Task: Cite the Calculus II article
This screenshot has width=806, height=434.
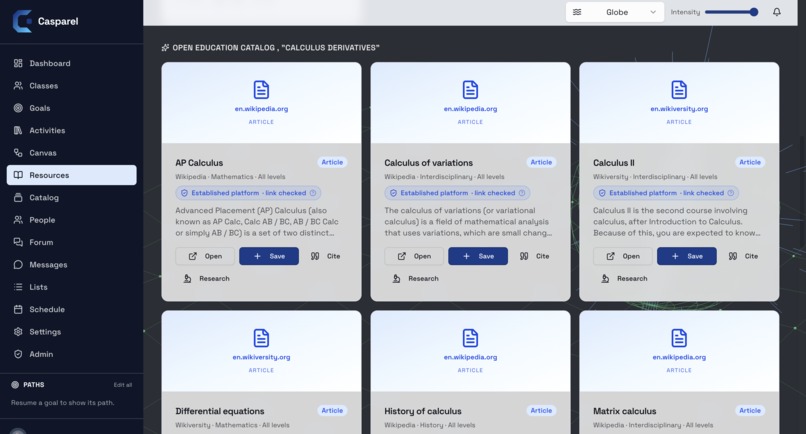Action: (x=743, y=256)
